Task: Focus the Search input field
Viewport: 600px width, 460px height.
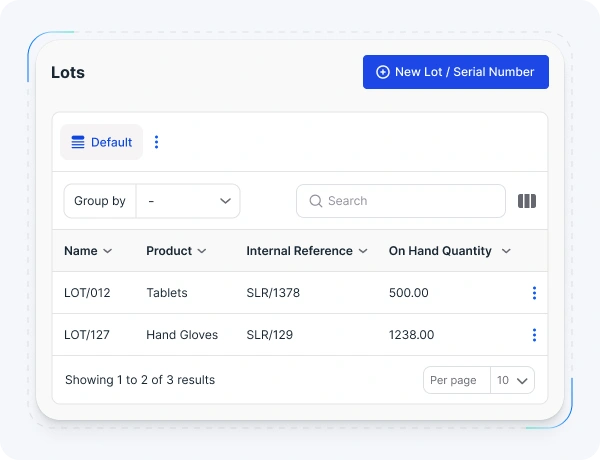Action: [401, 201]
